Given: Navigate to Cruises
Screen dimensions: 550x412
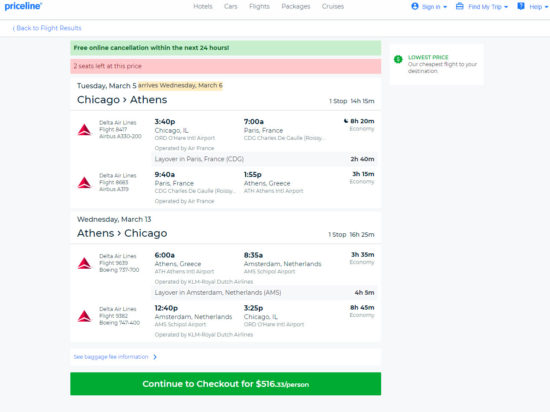Looking at the screenshot, I should pos(333,6).
